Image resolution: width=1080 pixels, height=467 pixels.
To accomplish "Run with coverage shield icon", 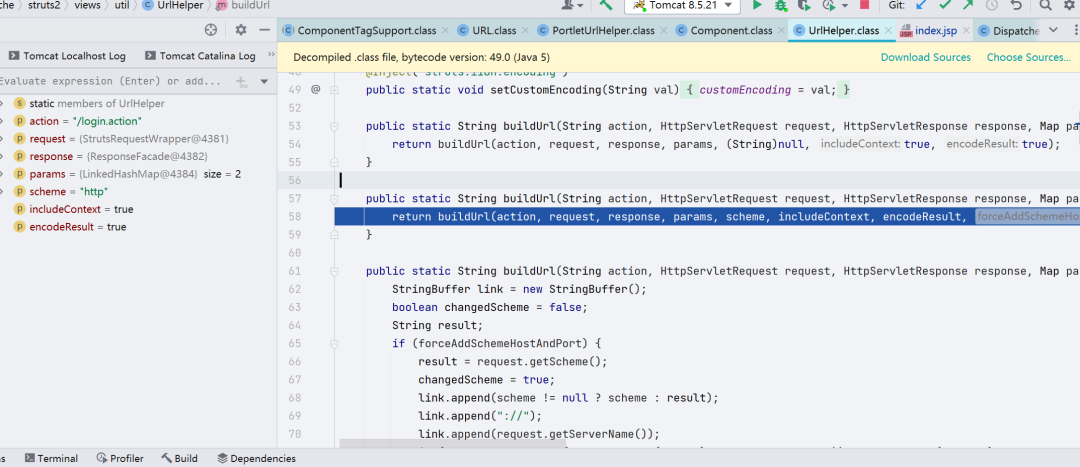I will click(804, 6).
